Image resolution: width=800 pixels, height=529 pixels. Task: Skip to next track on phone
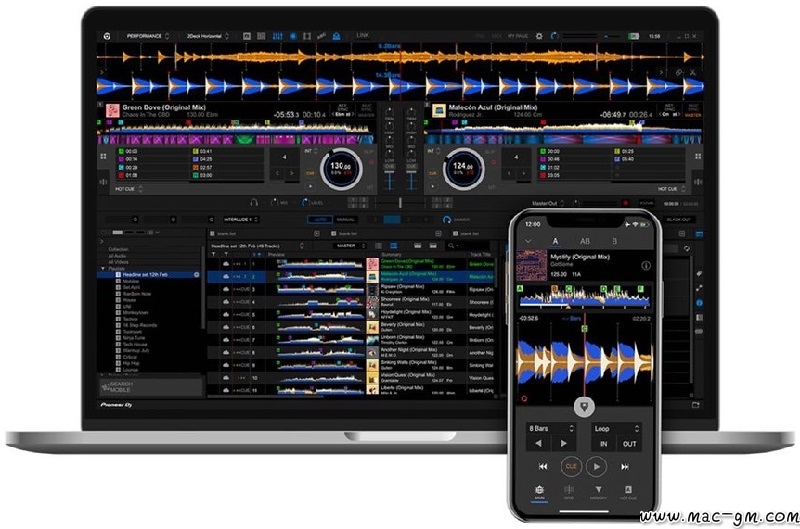625,466
